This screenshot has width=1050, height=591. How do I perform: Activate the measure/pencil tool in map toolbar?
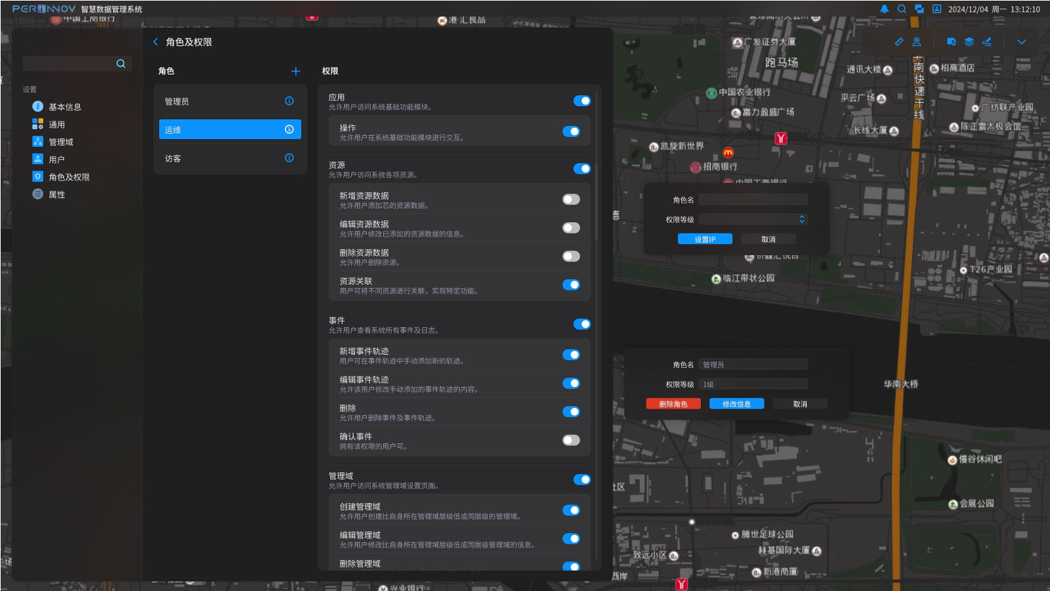tap(899, 42)
